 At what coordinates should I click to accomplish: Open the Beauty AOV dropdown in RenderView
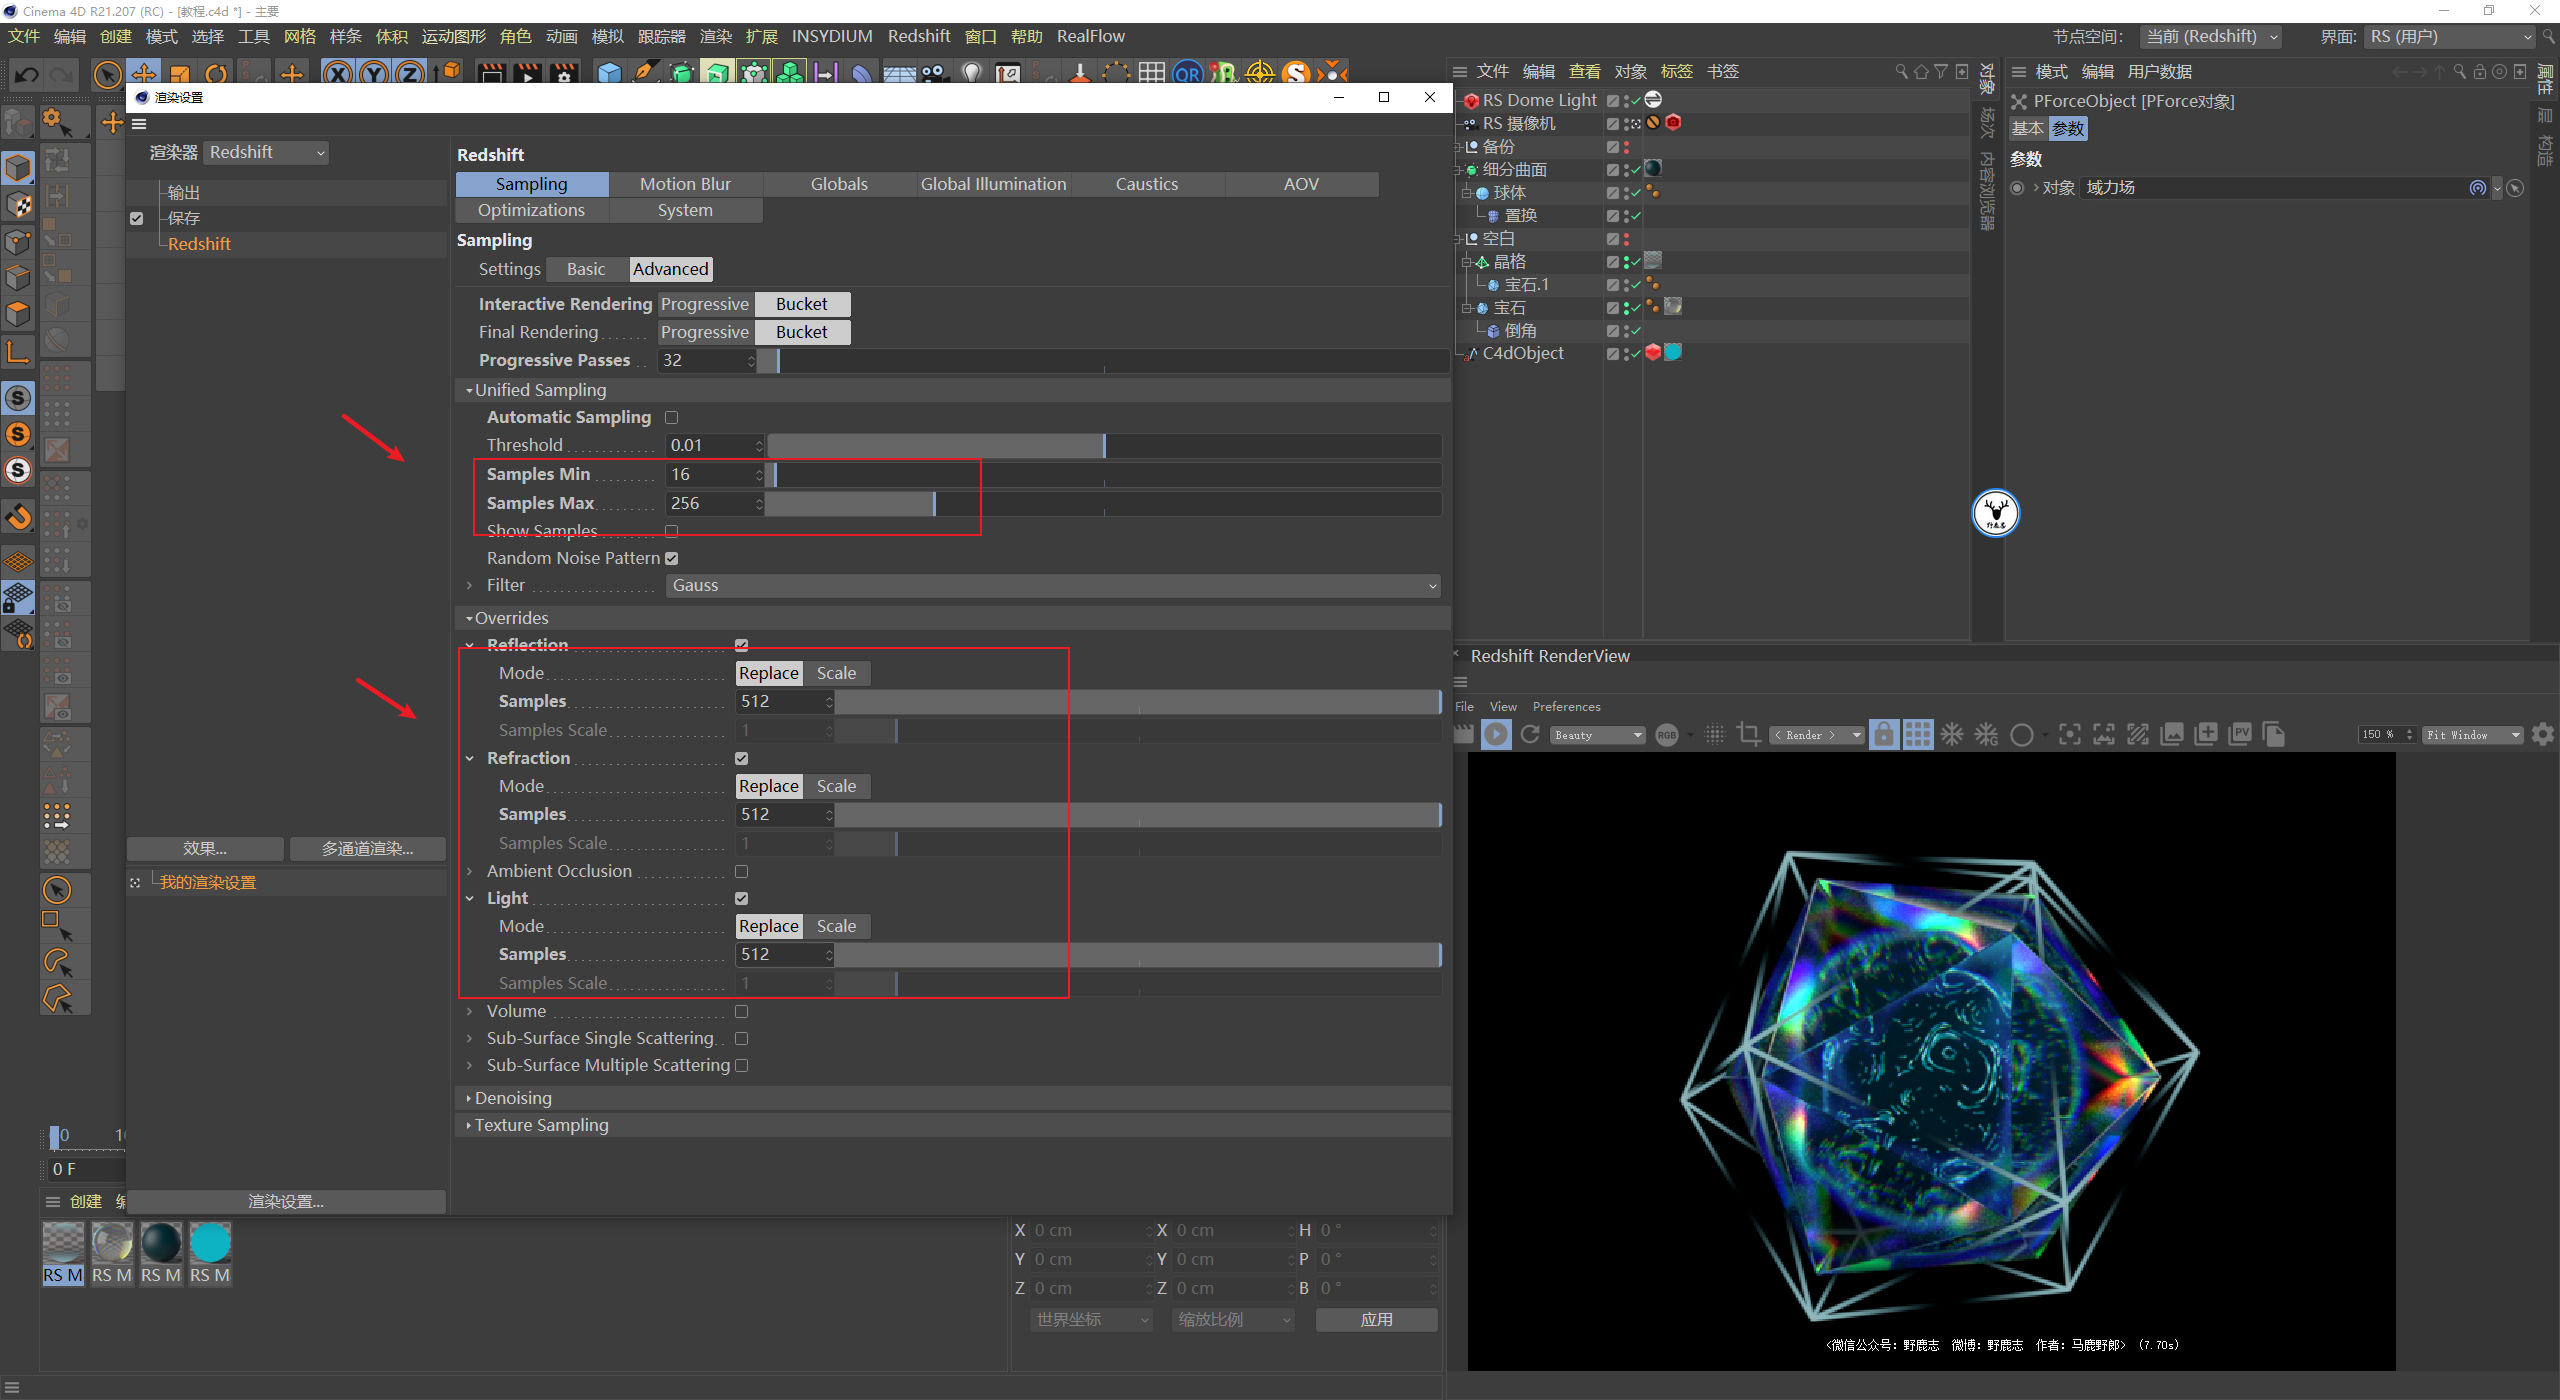tap(1598, 735)
